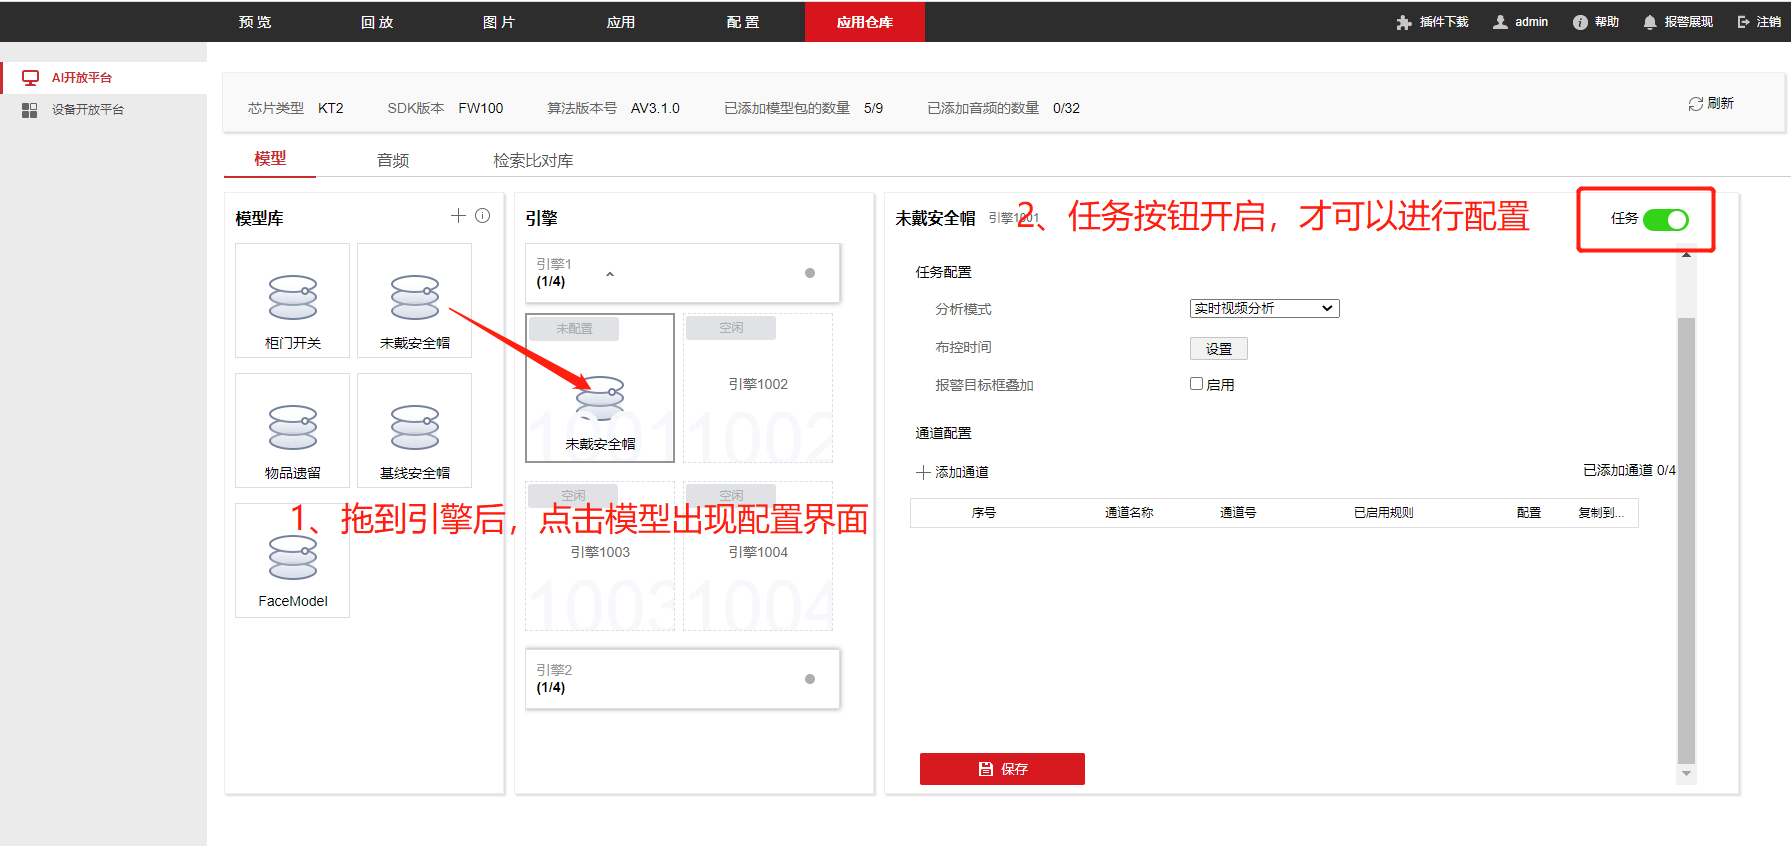The image size is (1791, 846).
Task: Click the red 保存 button
Action: [1002, 769]
